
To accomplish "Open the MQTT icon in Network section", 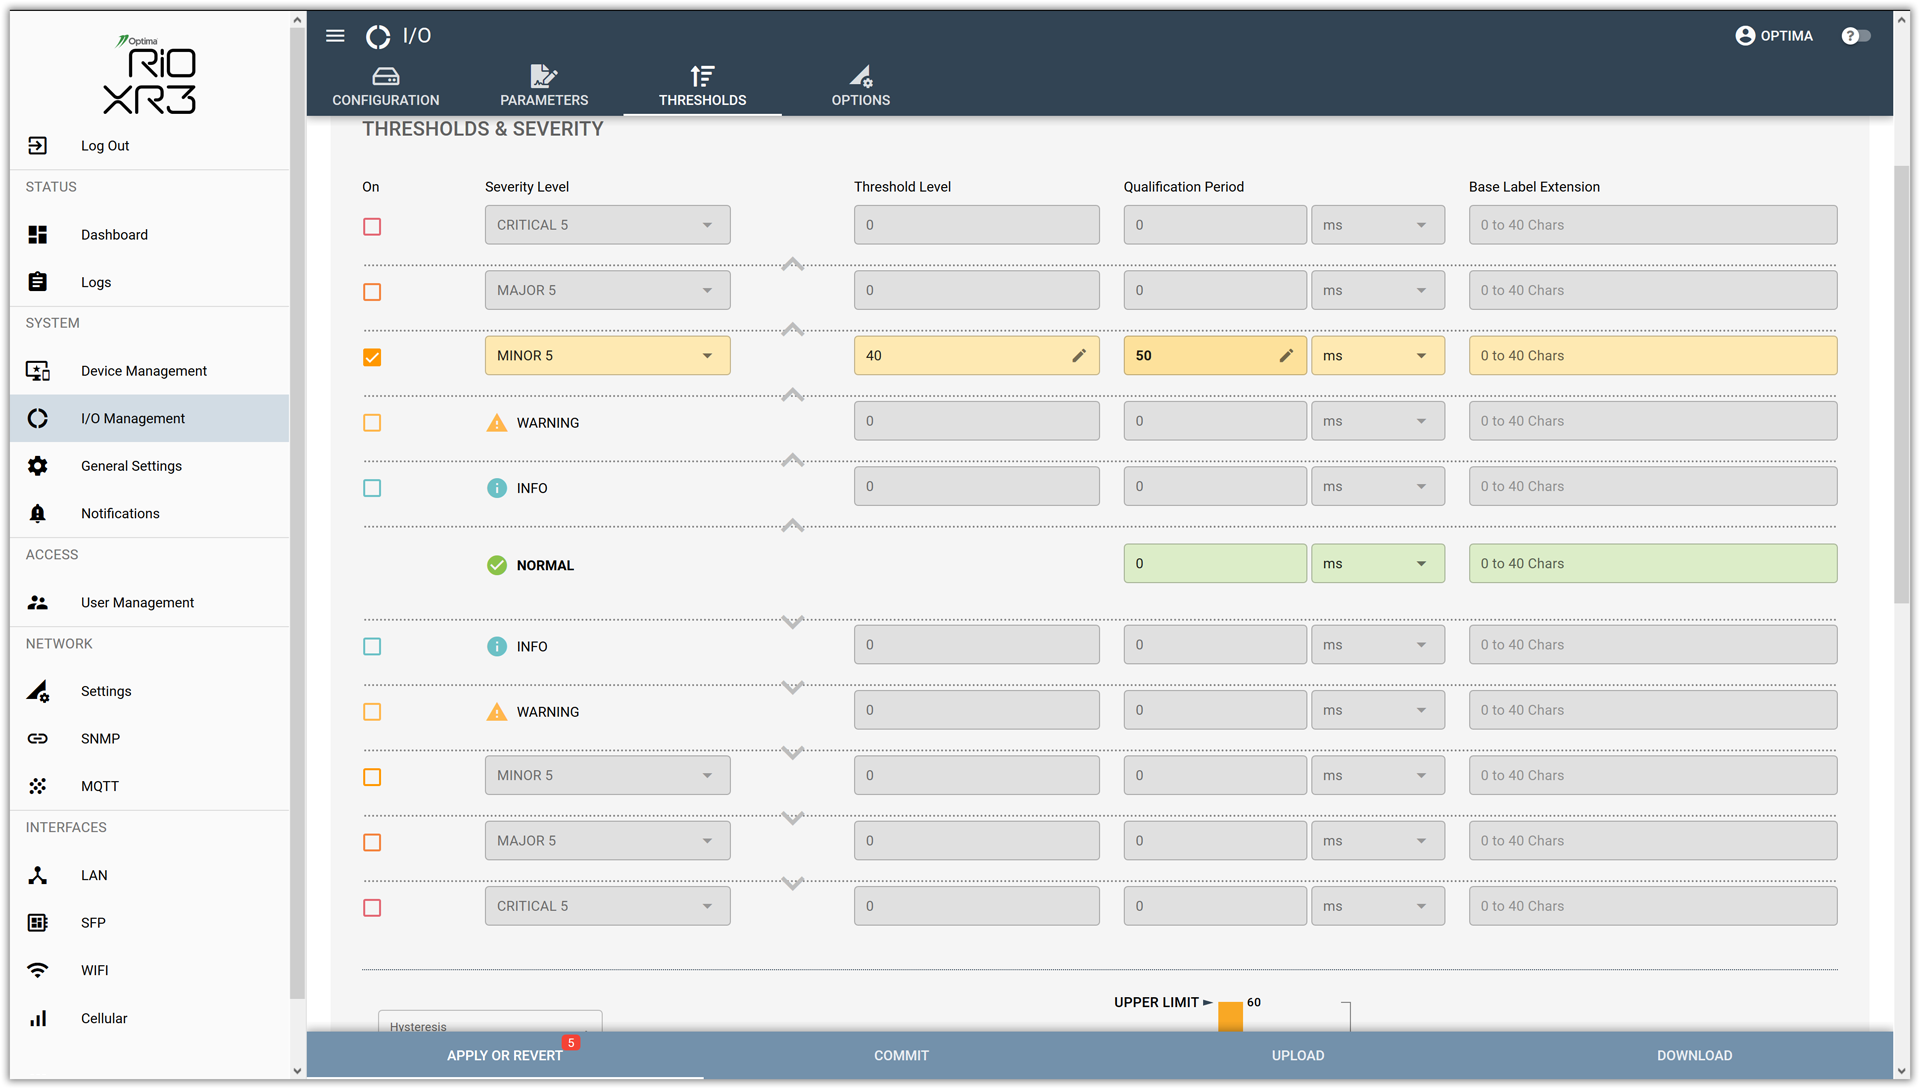I will tap(38, 786).
